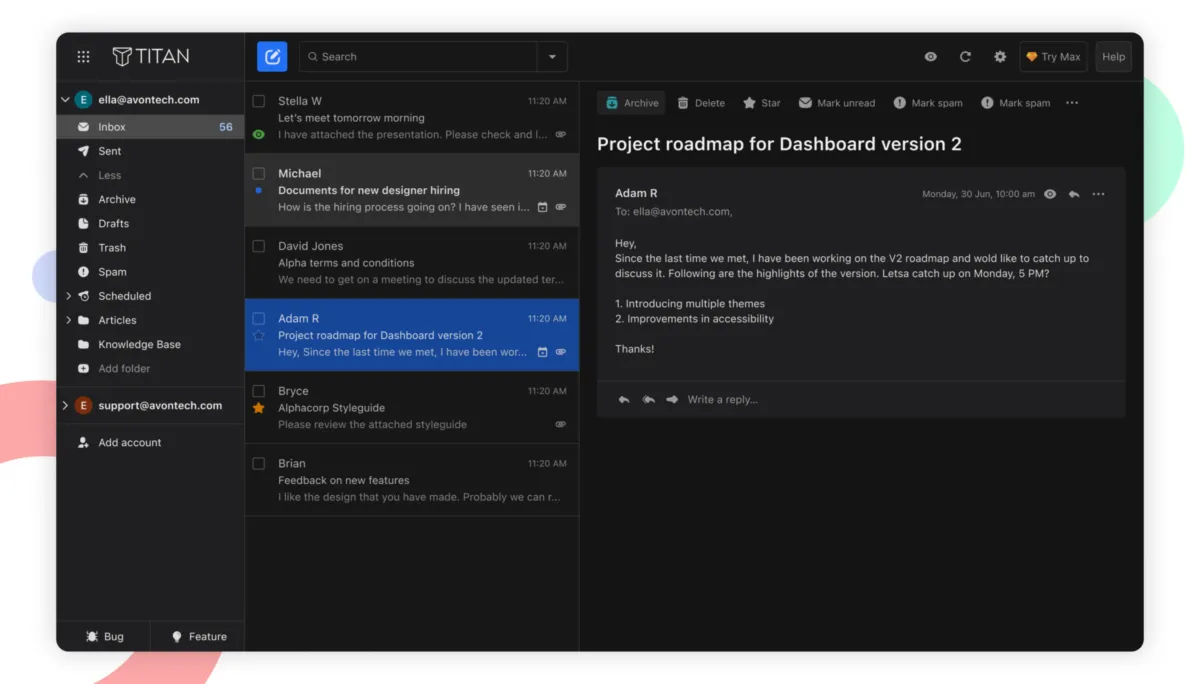This screenshot has width=1200, height=684.
Task: Open the Drafts folder
Action: (113, 224)
